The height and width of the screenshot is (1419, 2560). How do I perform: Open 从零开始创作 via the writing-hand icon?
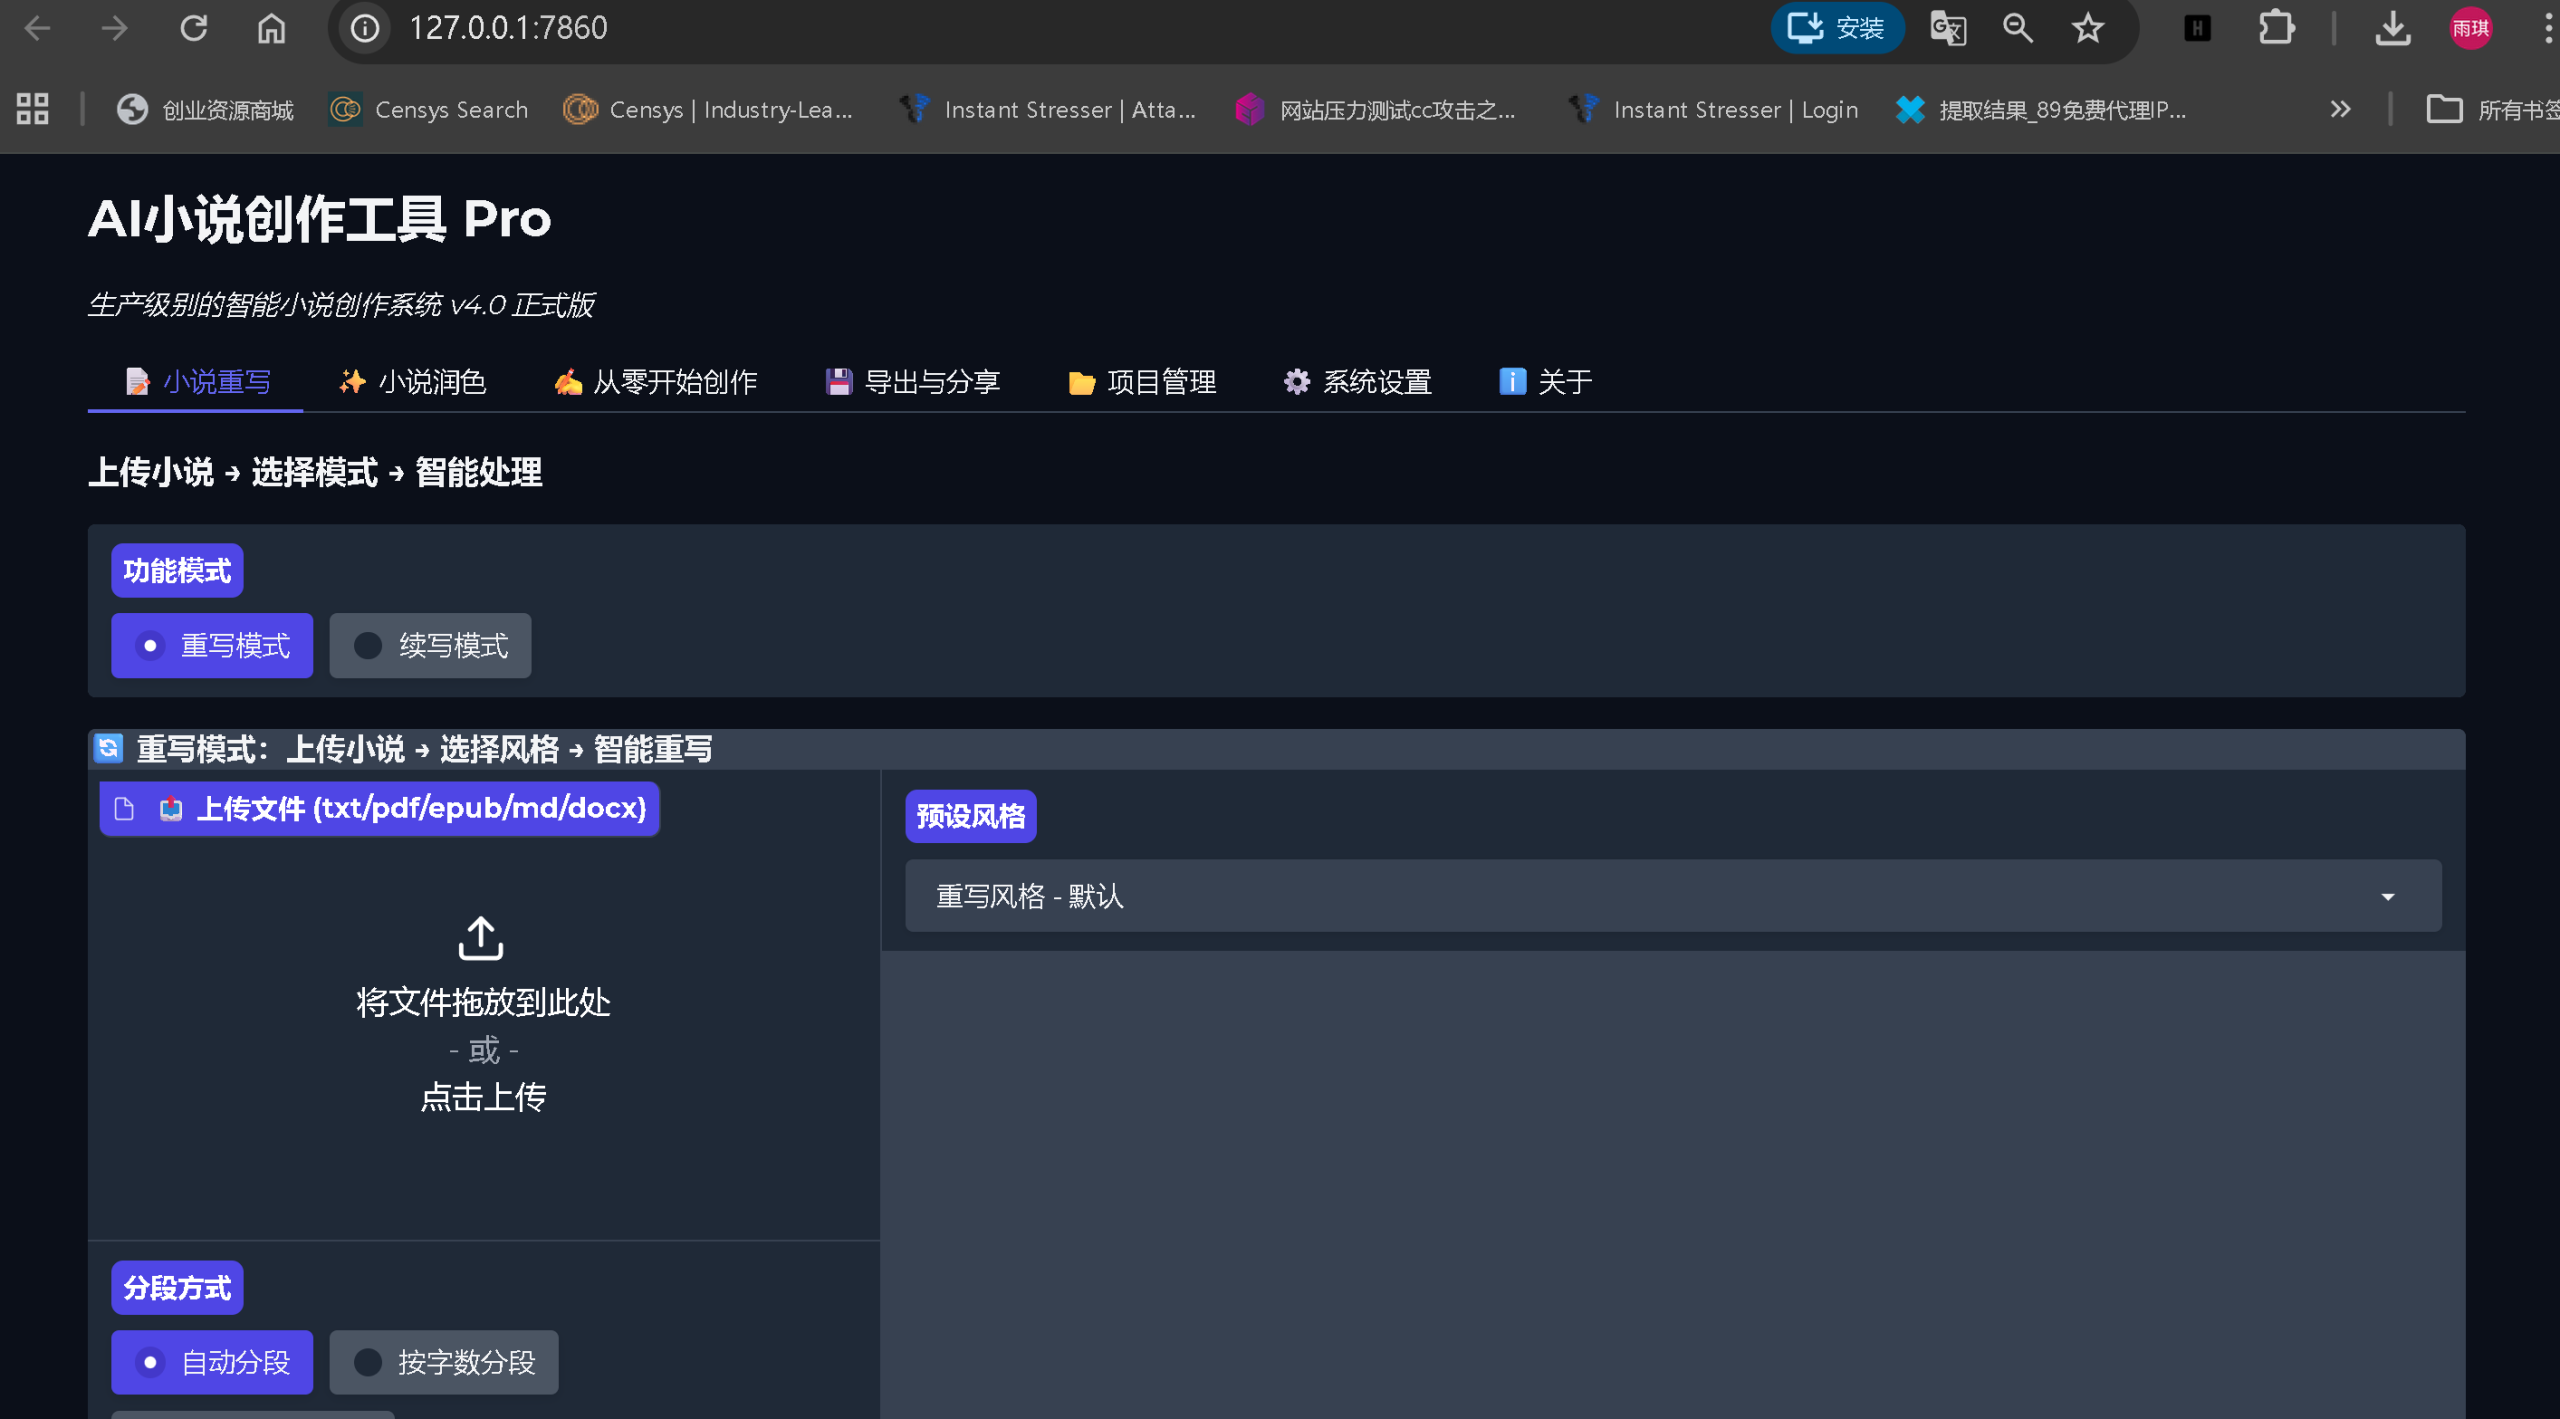click(x=569, y=381)
